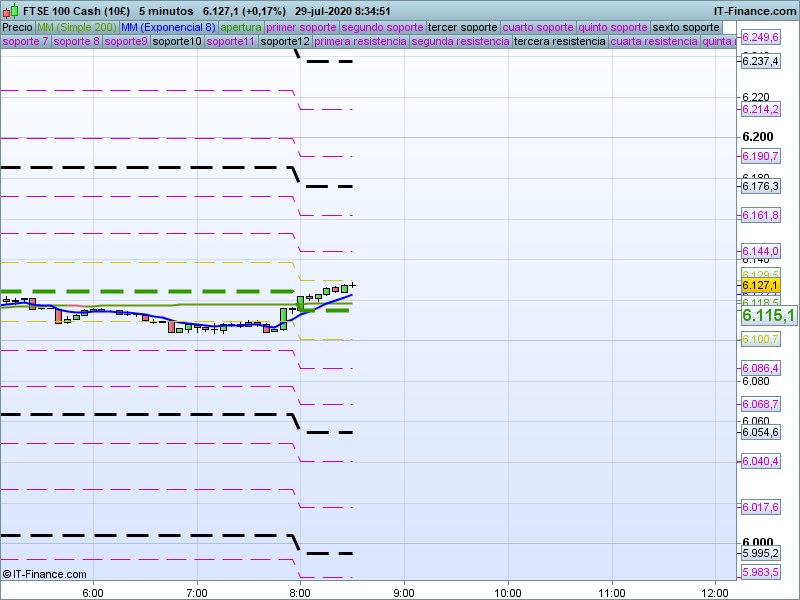
Task: Select the primera resistencia label
Action: pos(360,42)
